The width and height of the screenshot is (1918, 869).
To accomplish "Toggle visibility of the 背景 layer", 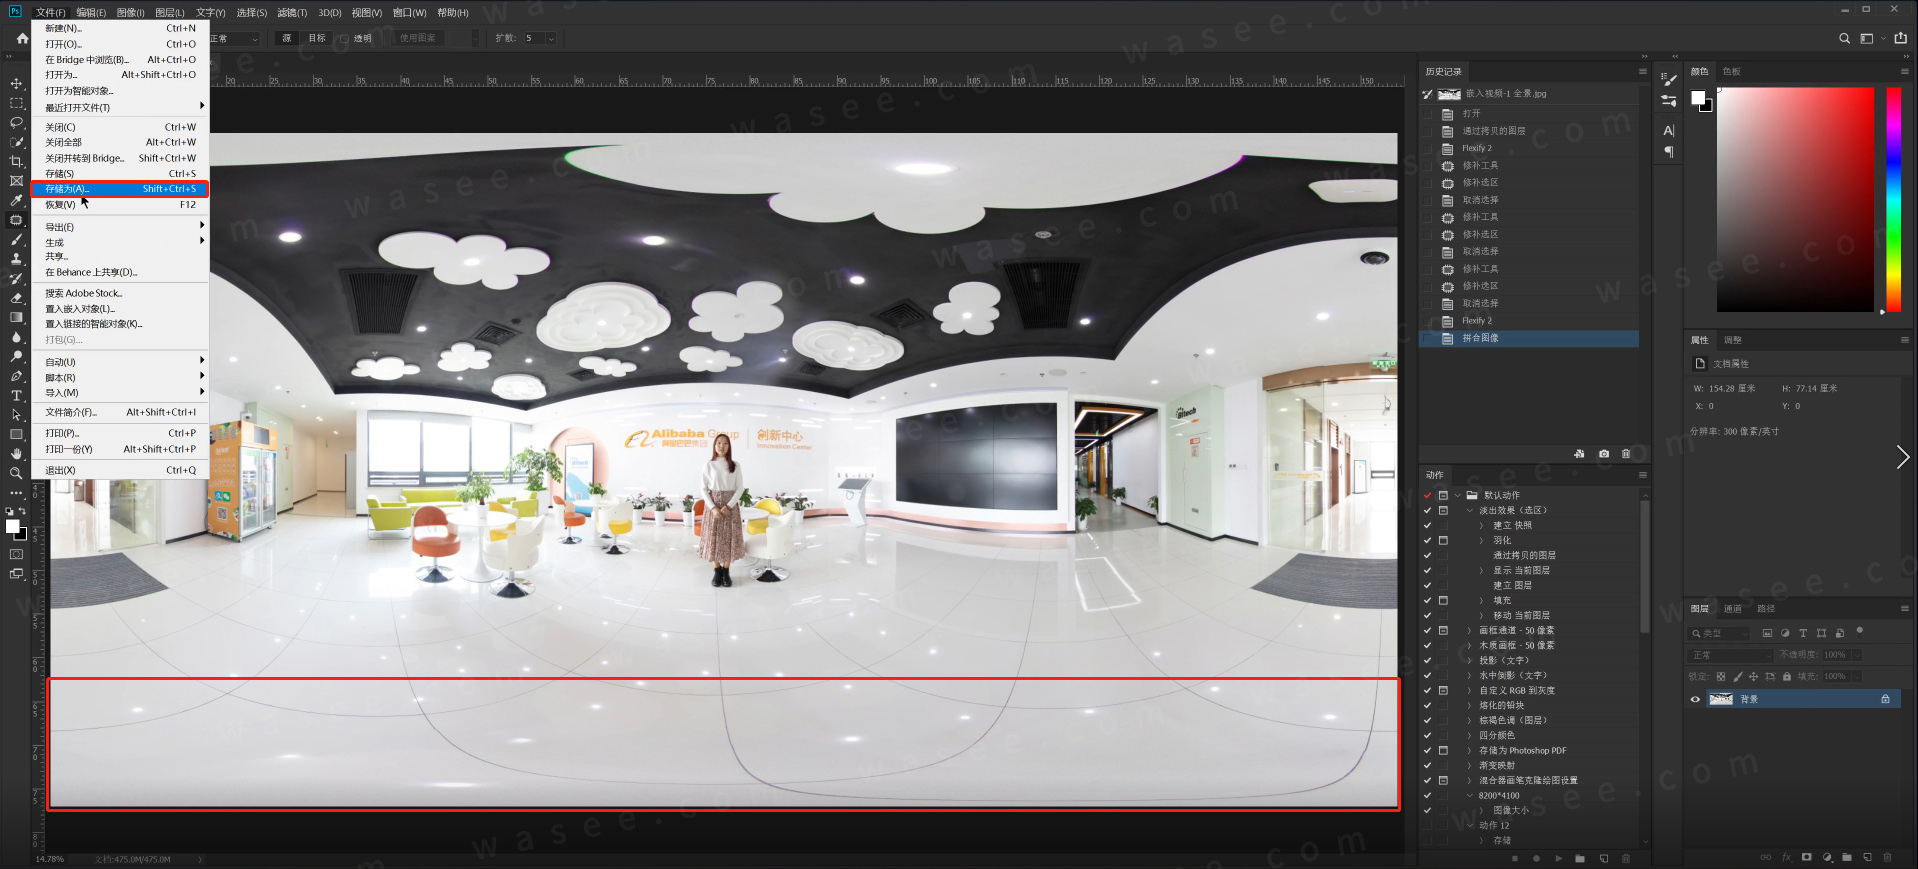I will 1695,699.
